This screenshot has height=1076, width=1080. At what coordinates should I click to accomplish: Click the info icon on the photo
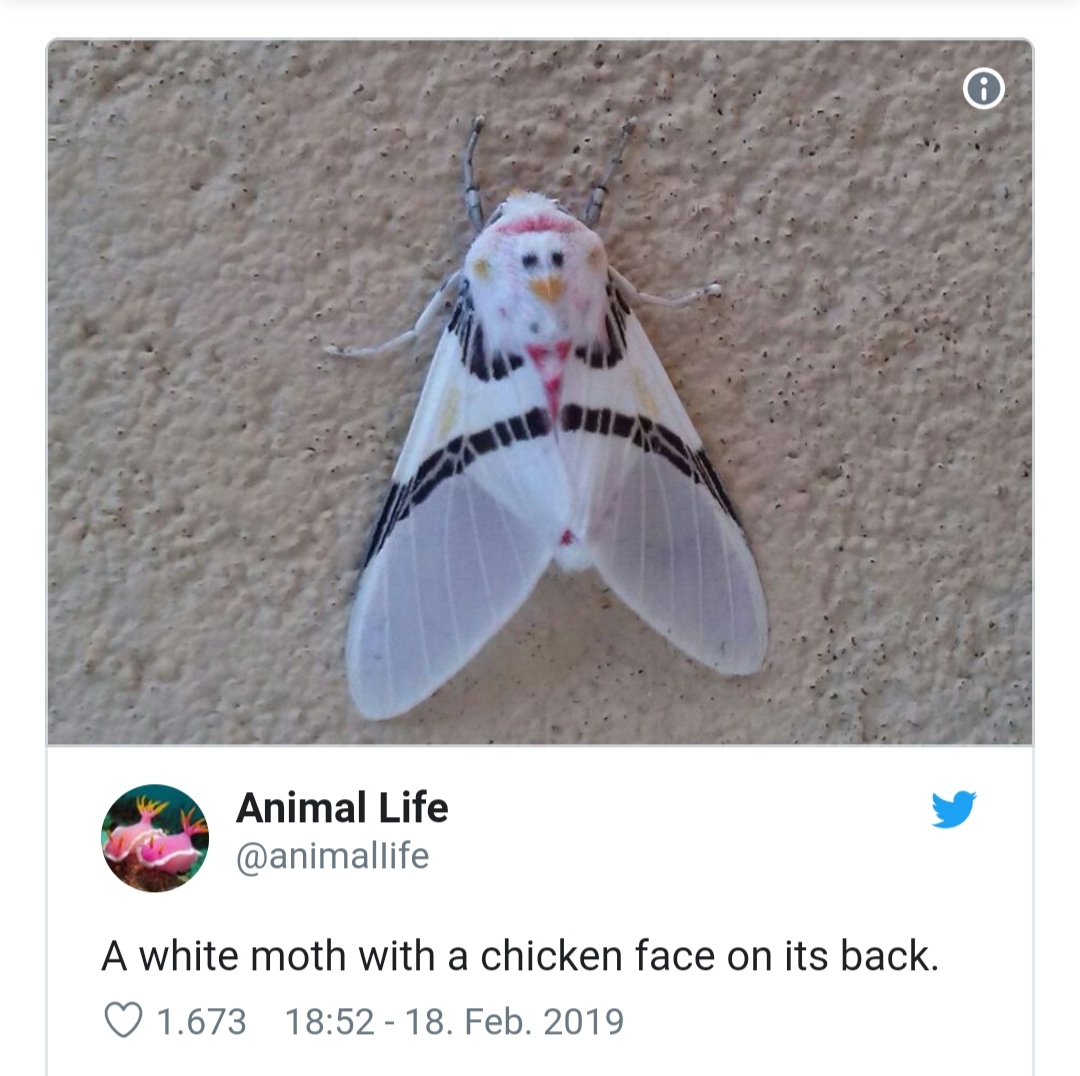[983, 91]
